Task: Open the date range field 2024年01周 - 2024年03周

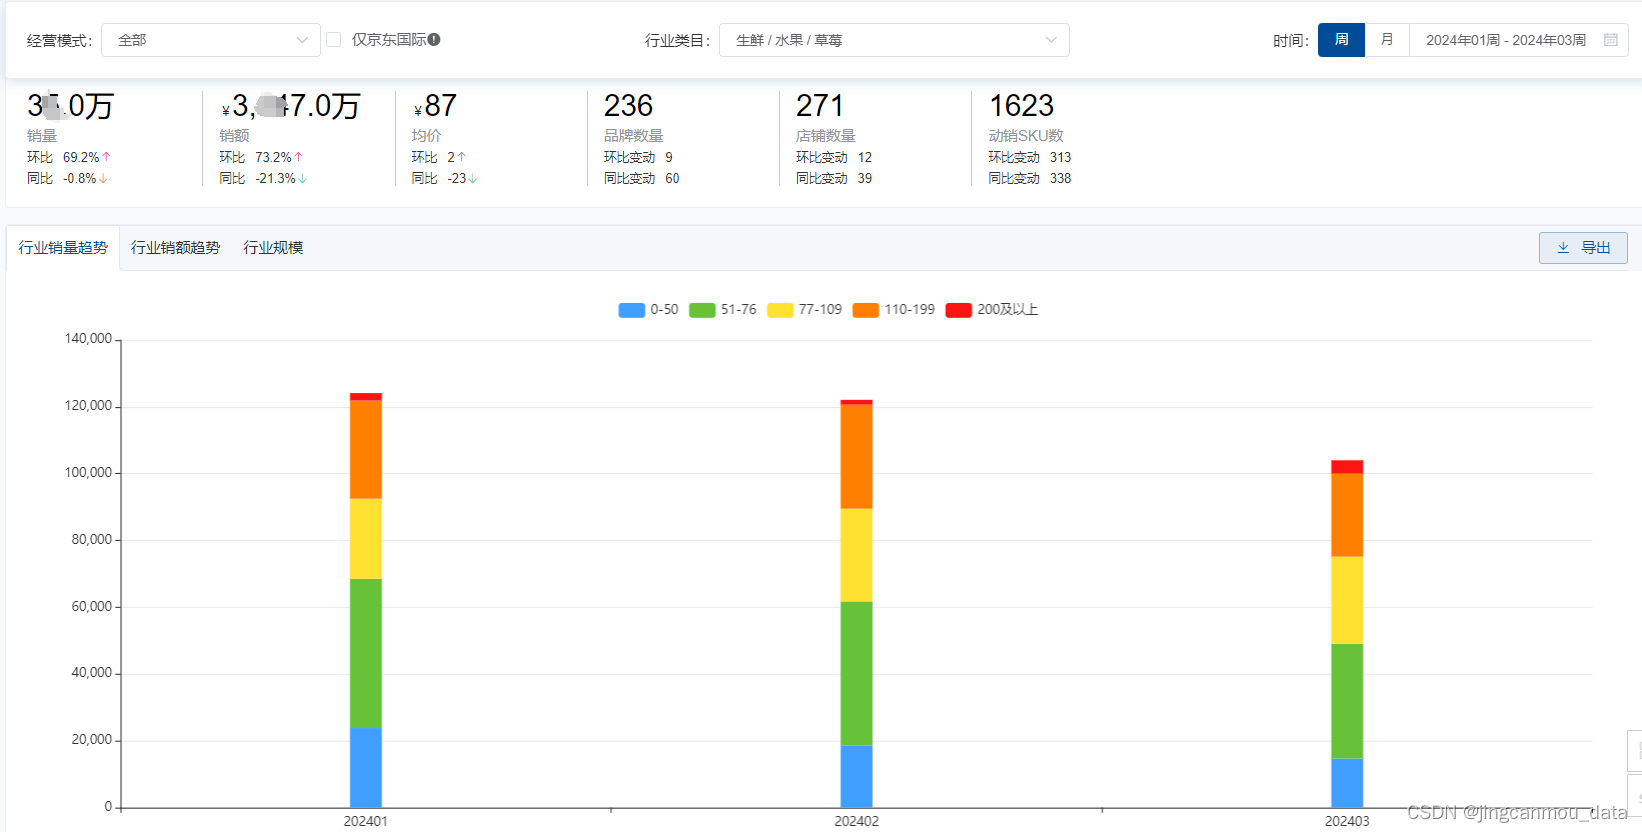Action: coord(1518,40)
